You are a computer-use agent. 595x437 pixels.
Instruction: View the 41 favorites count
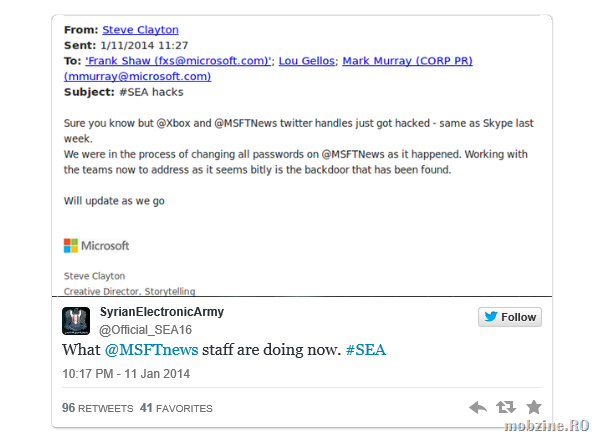tap(176, 408)
